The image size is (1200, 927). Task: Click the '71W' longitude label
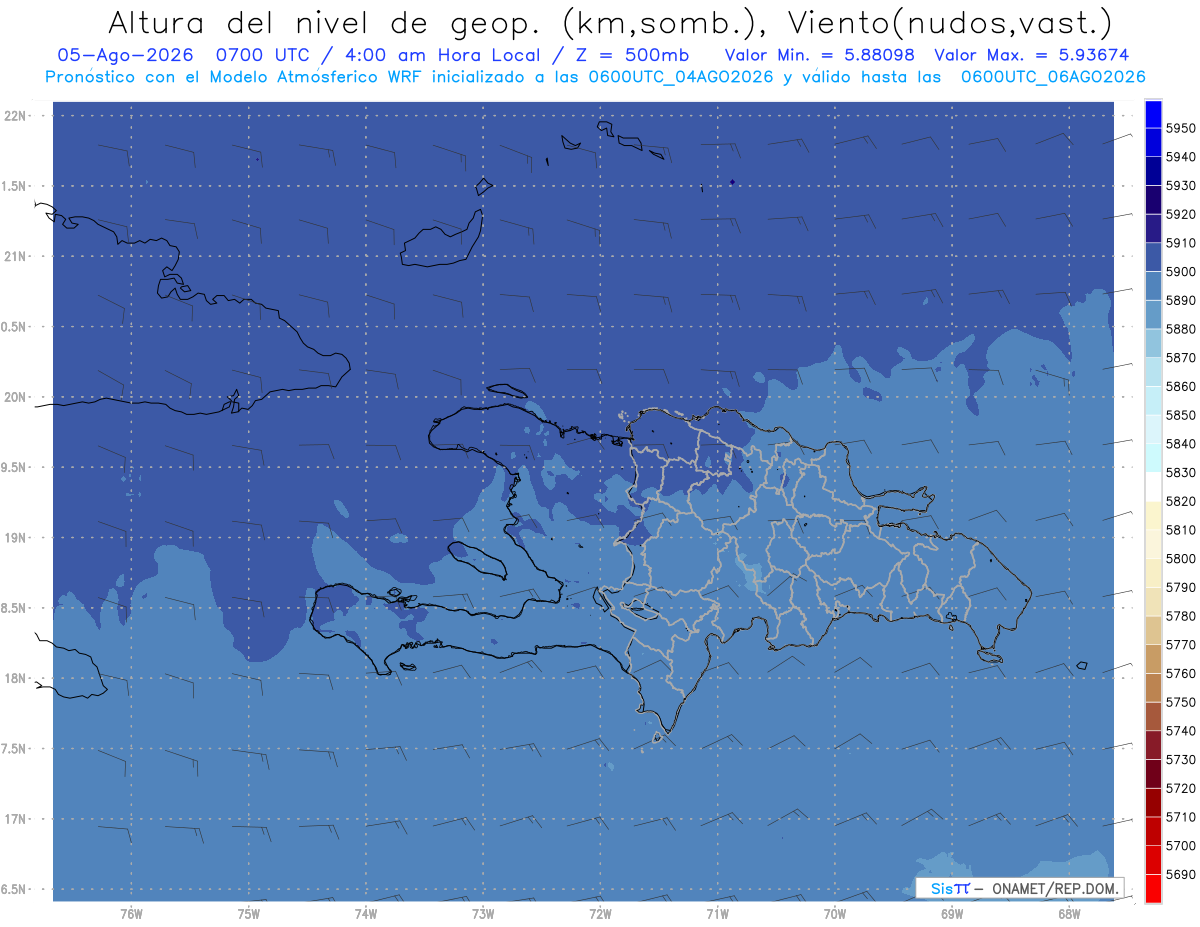717,913
